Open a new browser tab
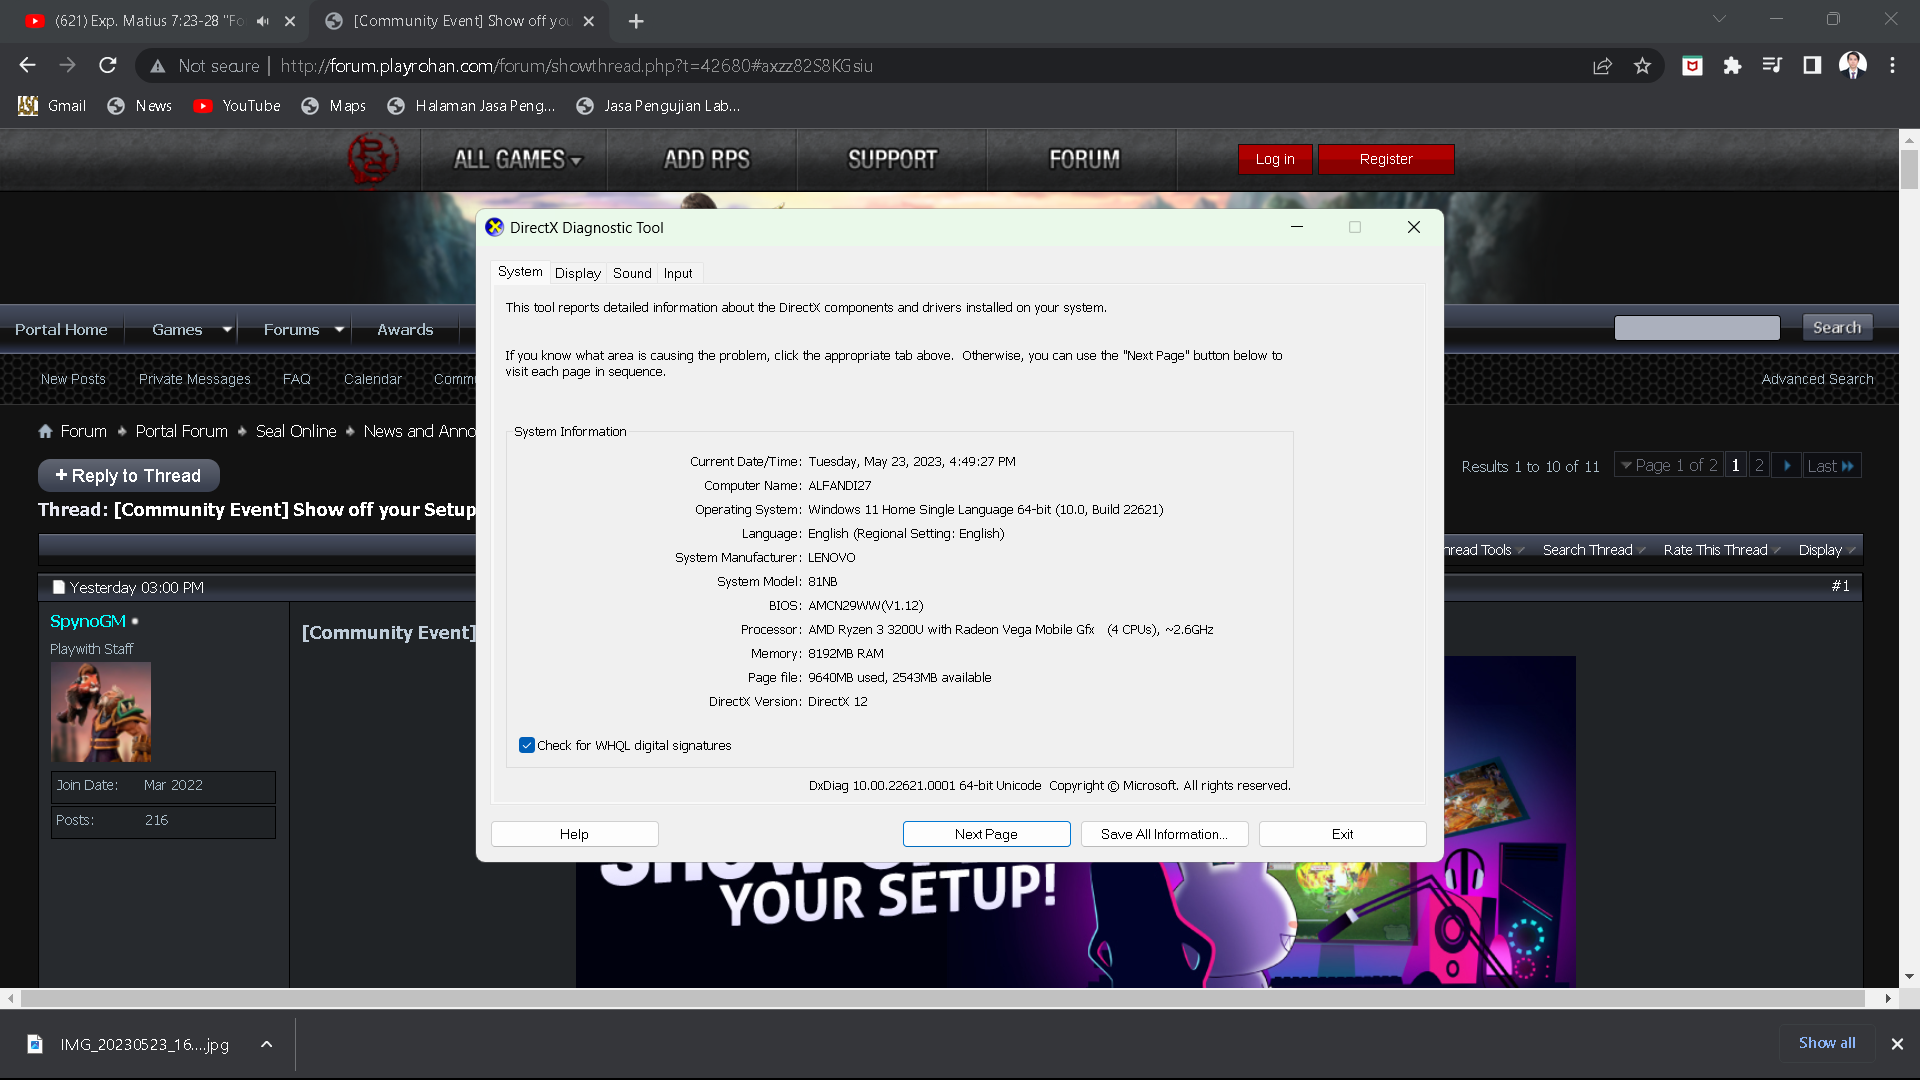The height and width of the screenshot is (1080, 1920). coord(636,21)
